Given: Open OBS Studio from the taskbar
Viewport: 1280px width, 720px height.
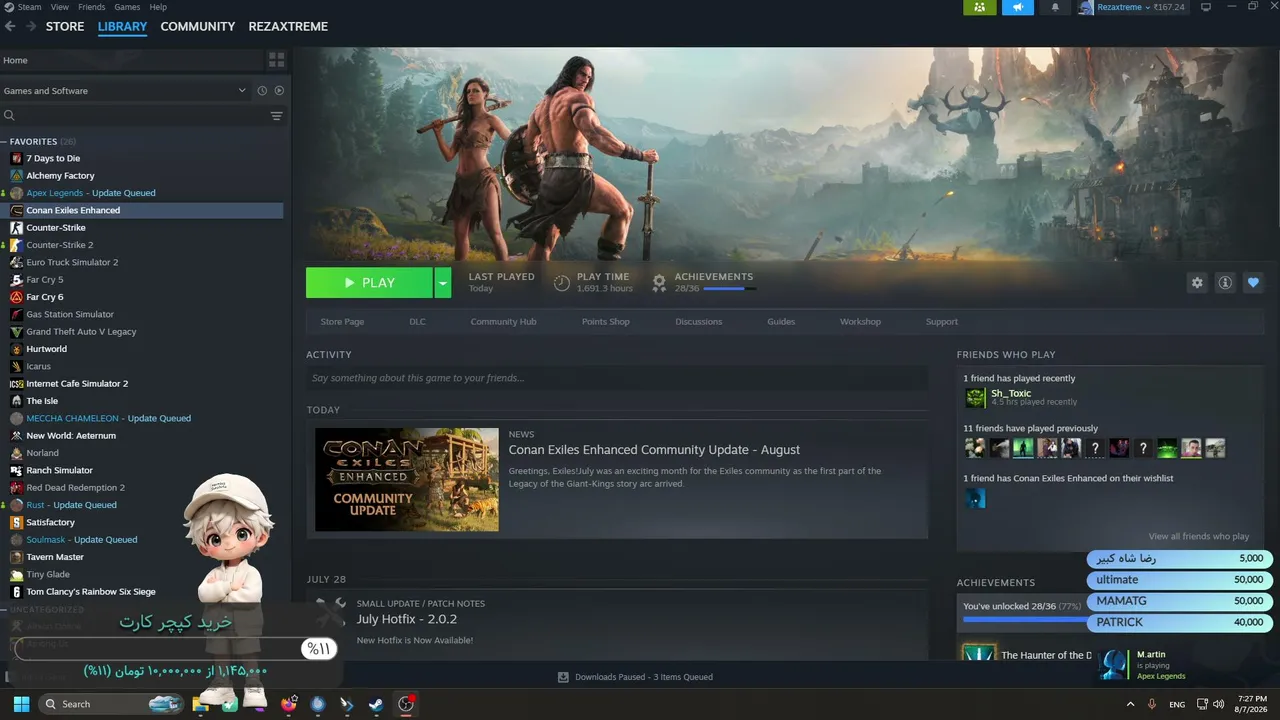Looking at the screenshot, I should (x=406, y=704).
